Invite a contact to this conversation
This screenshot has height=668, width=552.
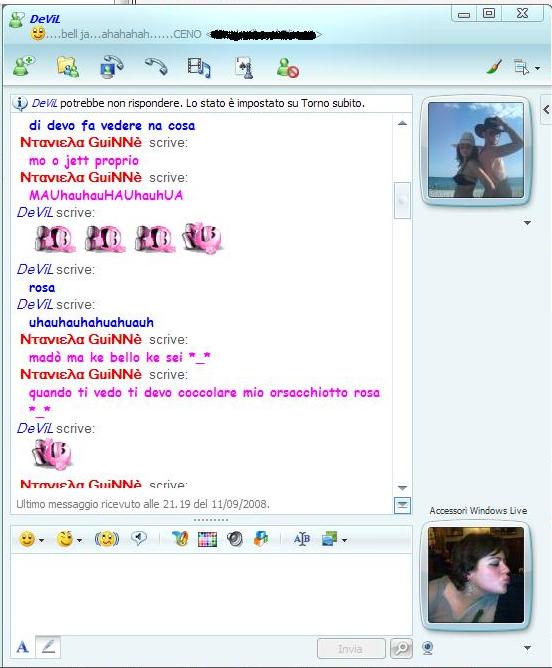(x=23, y=67)
